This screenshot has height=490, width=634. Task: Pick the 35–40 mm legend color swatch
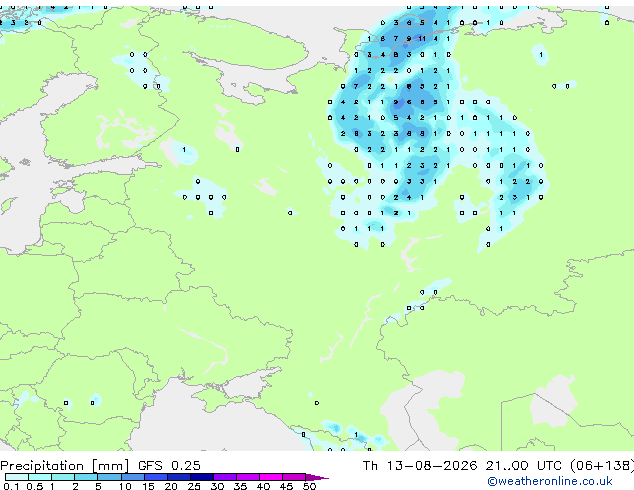point(247,477)
